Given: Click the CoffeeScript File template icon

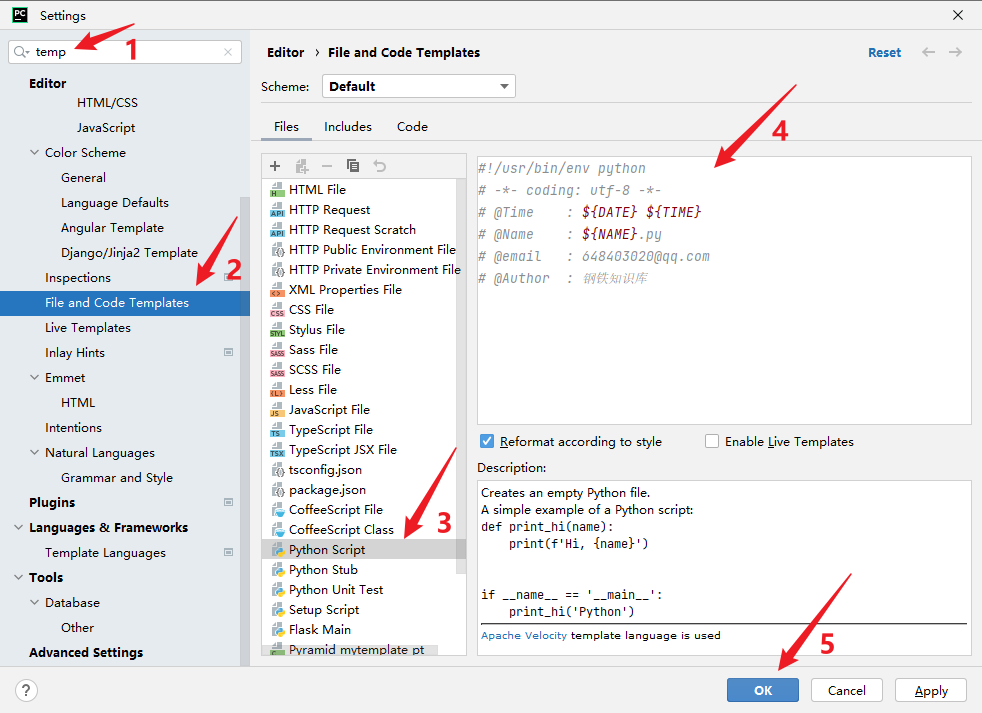Looking at the screenshot, I should point(277,510).
